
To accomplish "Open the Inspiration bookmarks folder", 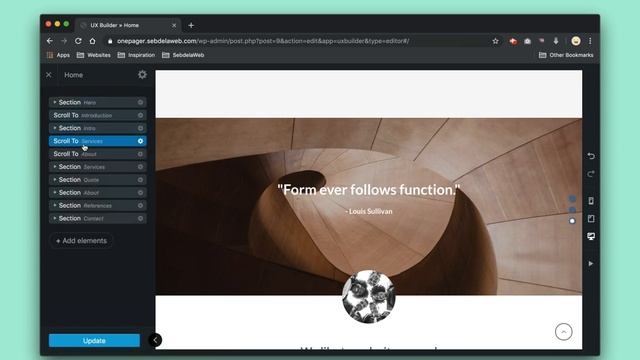I will click(x=136, y=55).
